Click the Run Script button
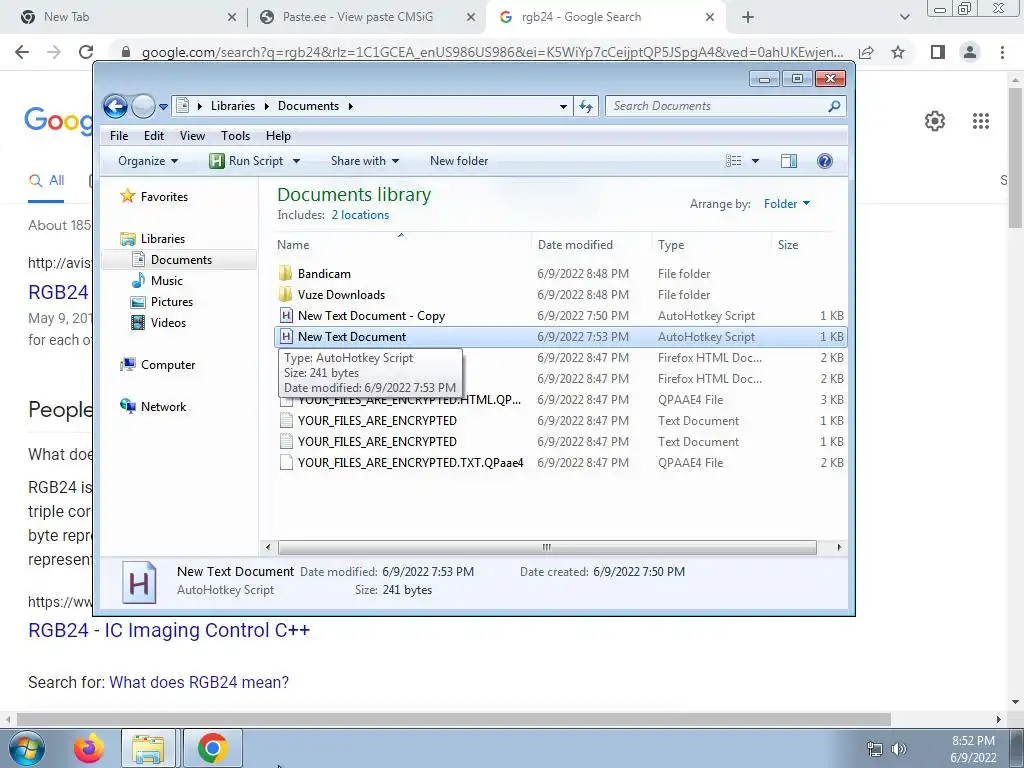 click(246, 161)
